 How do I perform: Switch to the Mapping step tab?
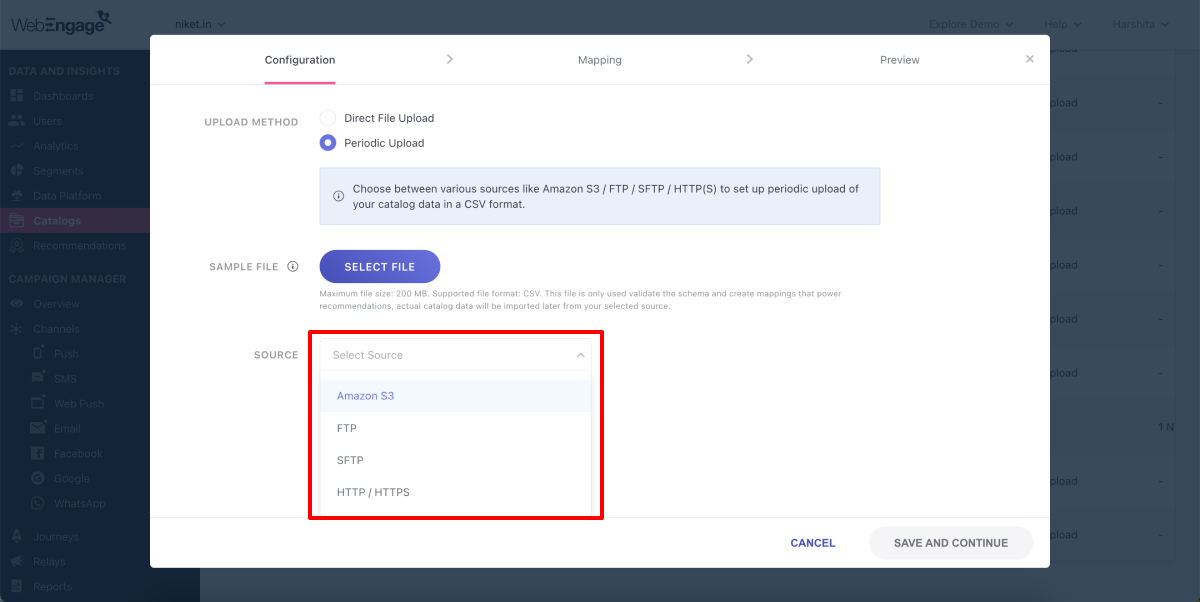point(599,60)
